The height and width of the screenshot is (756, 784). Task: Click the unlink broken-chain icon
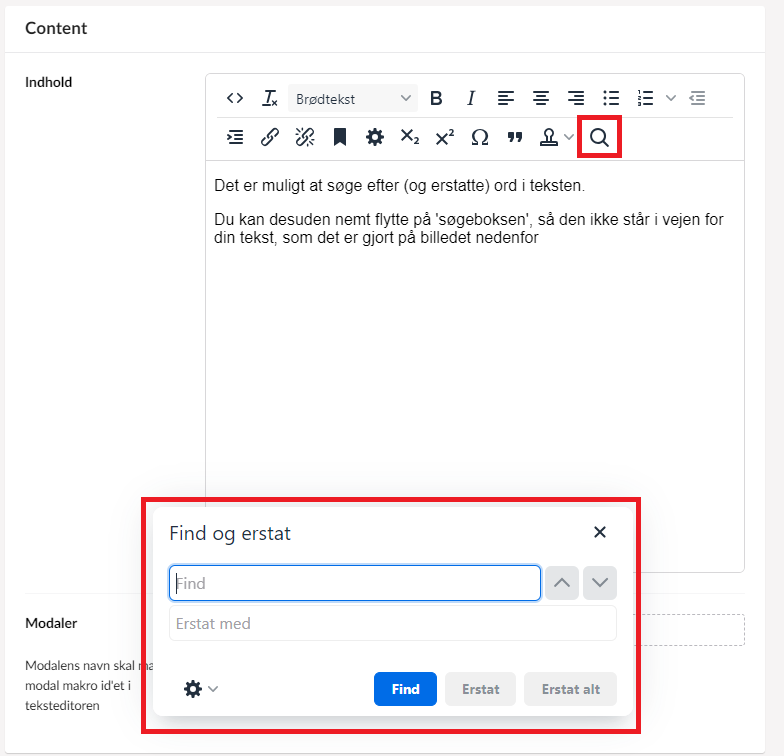[305, 138]
